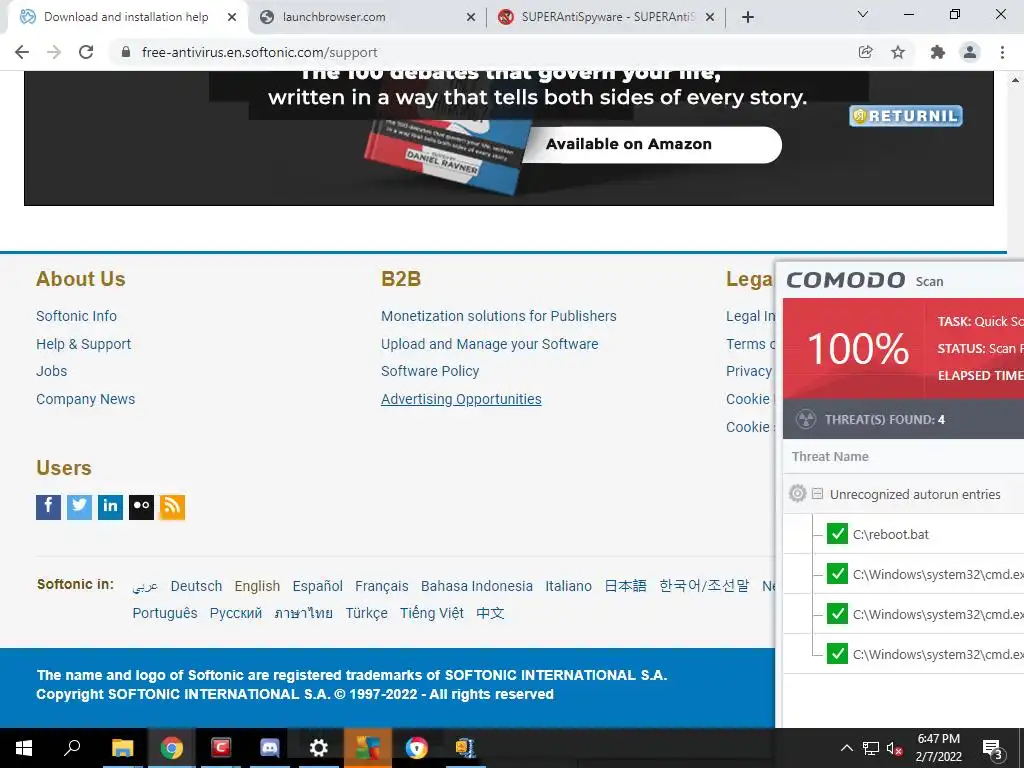
Task: Open File Explorer from the taskbar
Action: 122,748
